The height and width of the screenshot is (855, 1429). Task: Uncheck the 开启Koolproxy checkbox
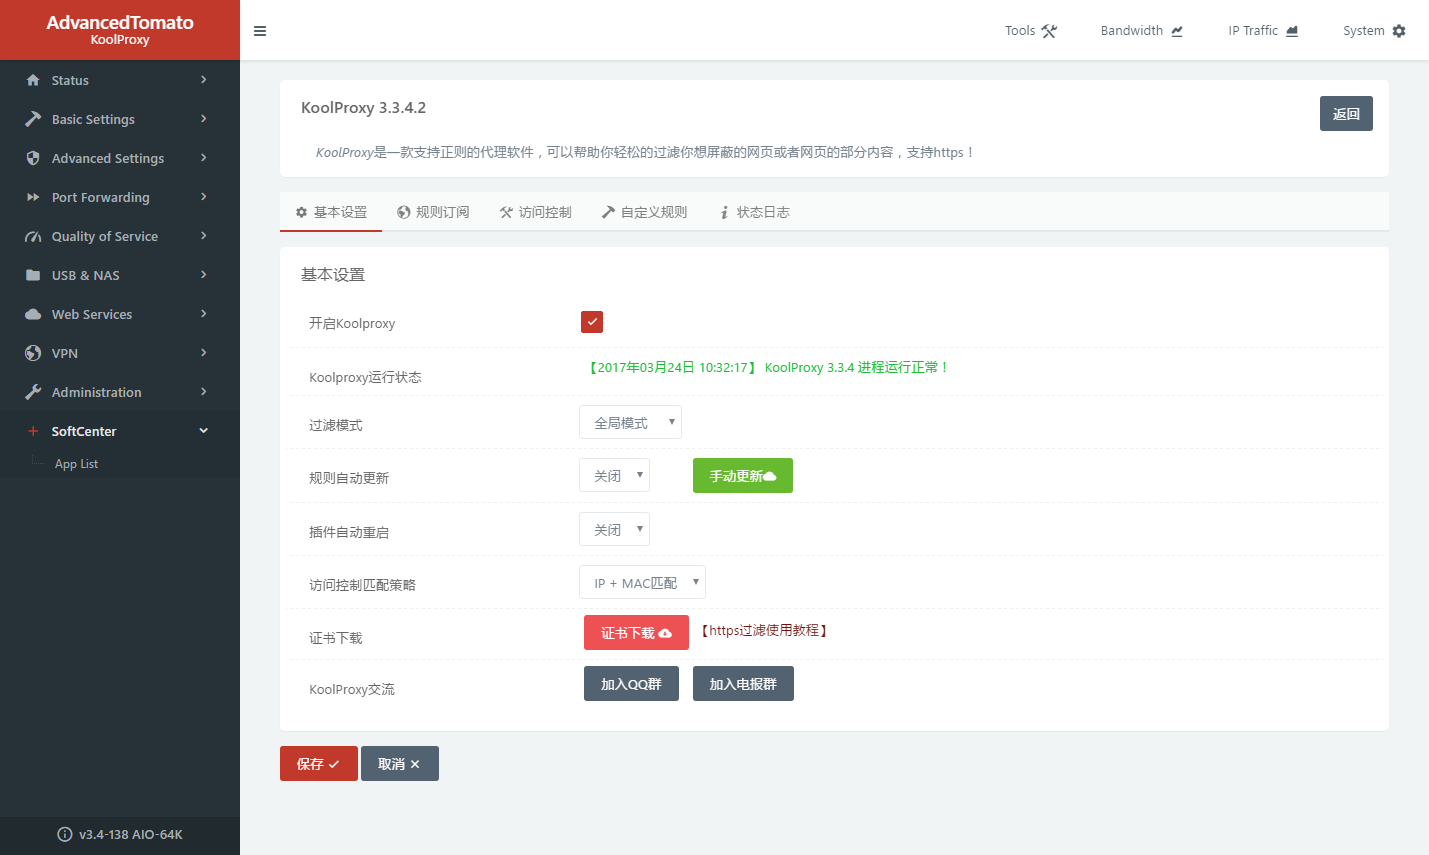point(592,322)
